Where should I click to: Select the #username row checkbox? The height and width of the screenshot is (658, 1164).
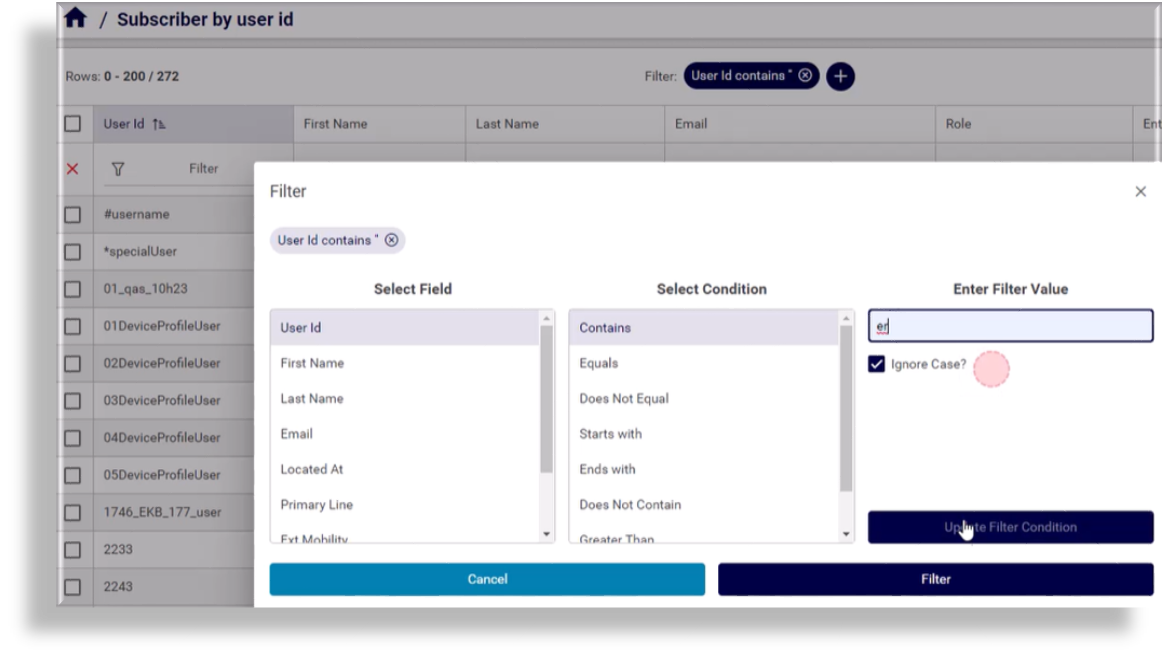[x=72, y=214]
